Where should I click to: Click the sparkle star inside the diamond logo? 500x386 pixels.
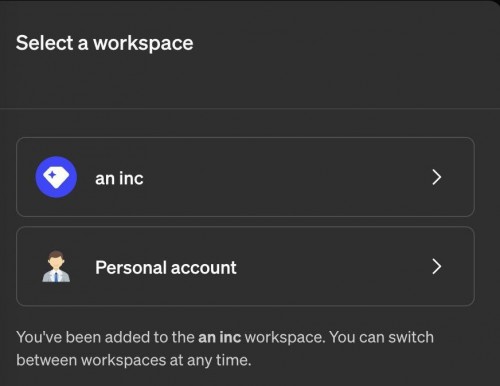[x=52, y=175]
